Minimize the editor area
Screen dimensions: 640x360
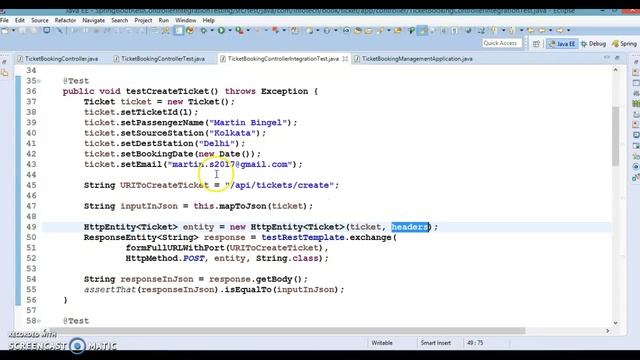(607, 58)
